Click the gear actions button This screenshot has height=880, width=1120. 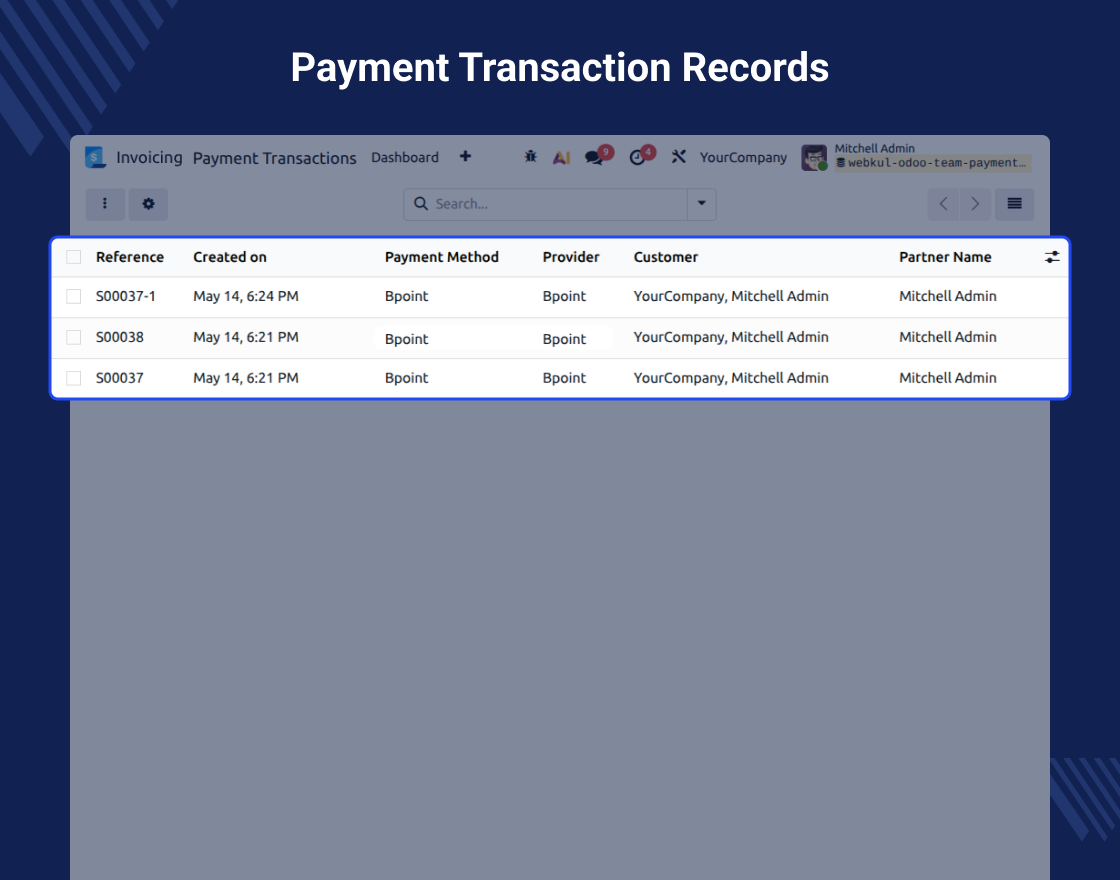point(149,204)
